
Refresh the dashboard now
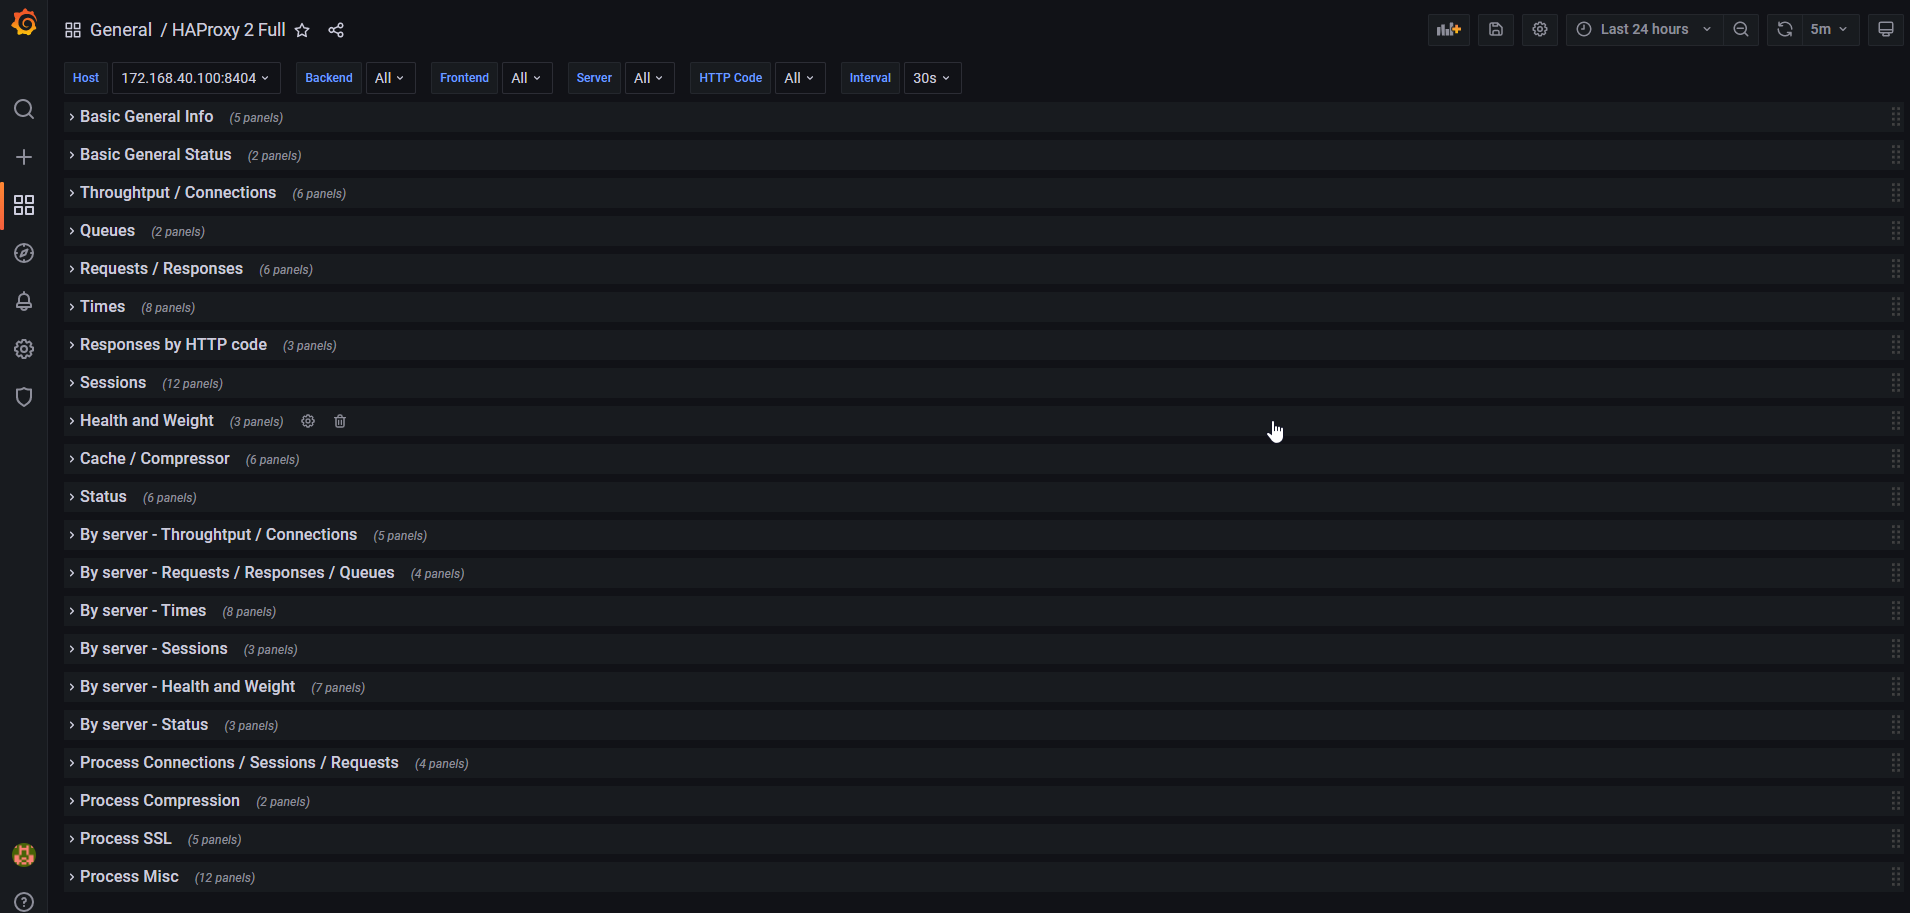pyautogui.click(x=1785, y=29)
